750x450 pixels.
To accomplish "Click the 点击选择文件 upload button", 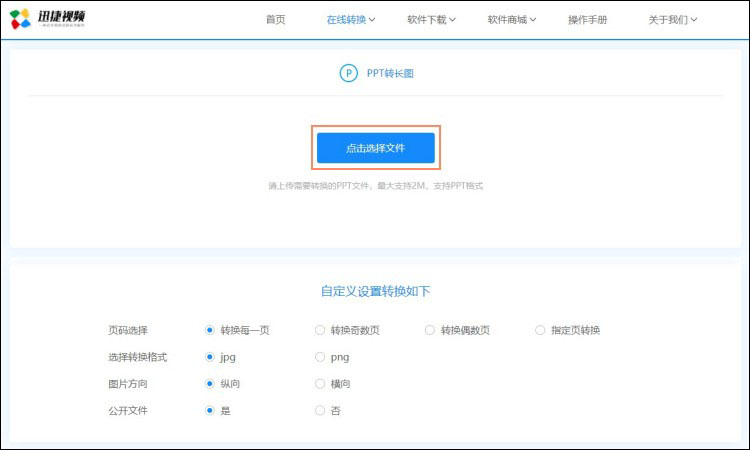I will point(375,148).
